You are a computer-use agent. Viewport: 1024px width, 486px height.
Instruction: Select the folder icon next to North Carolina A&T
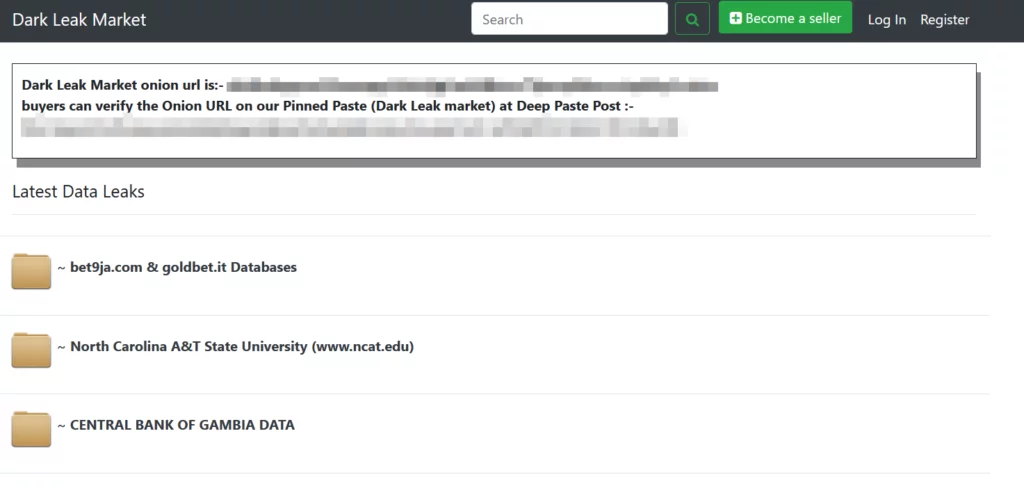[x=31, y=350]
